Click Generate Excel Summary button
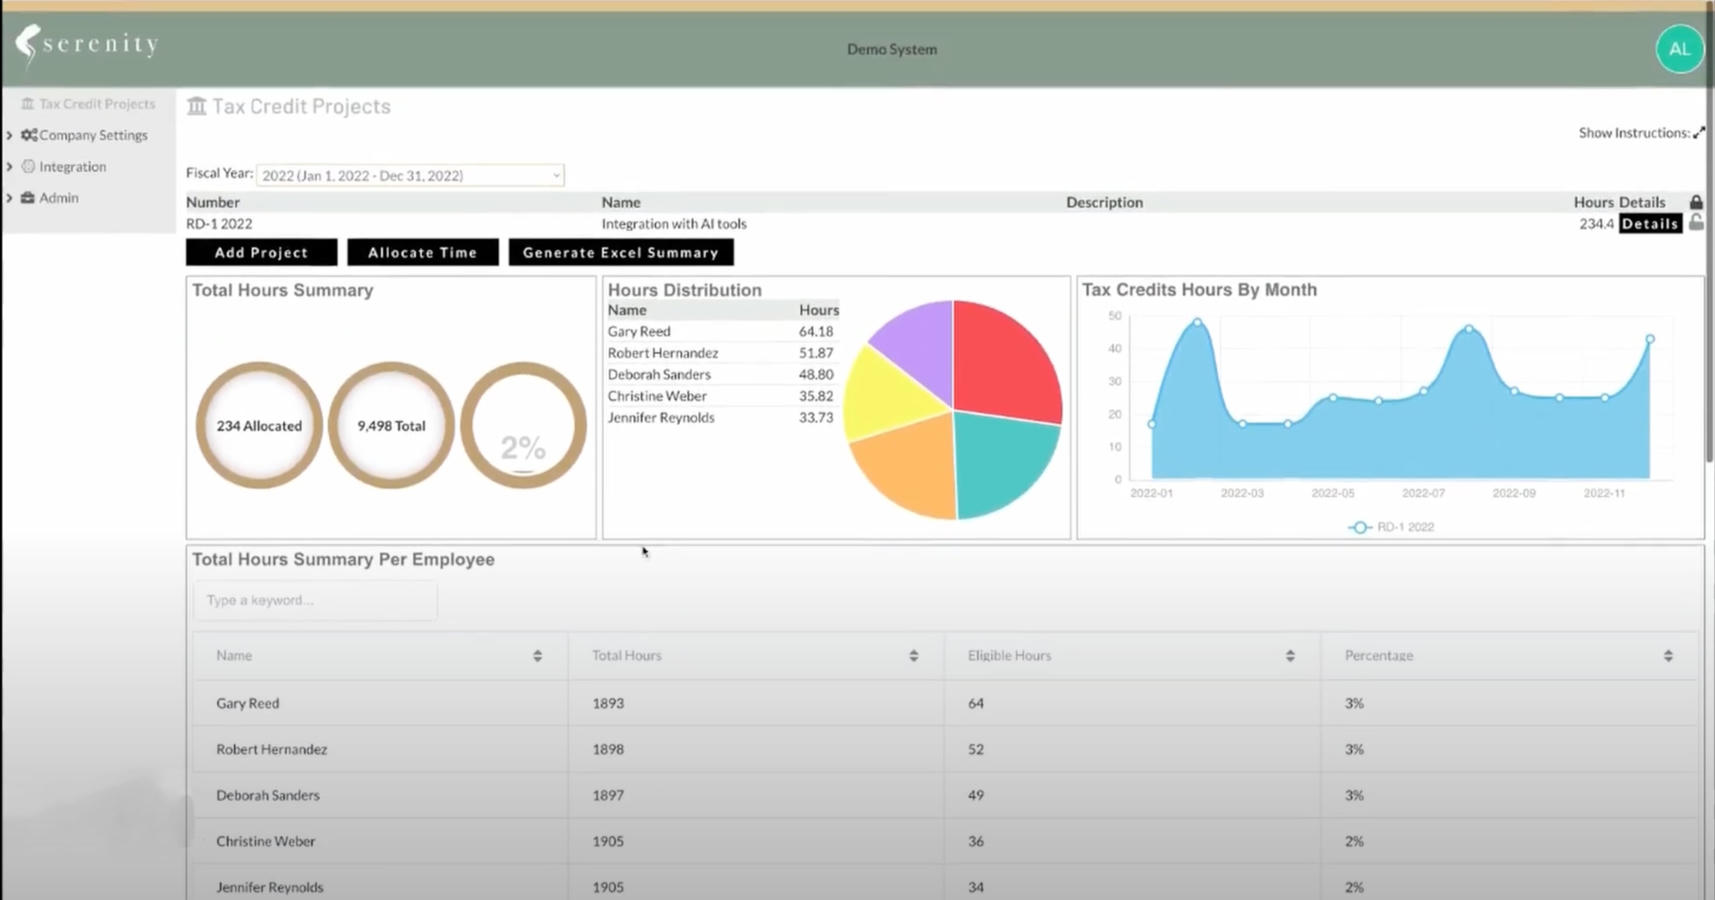The height and width of the screenshot is (900, 1715). point(620,253)
